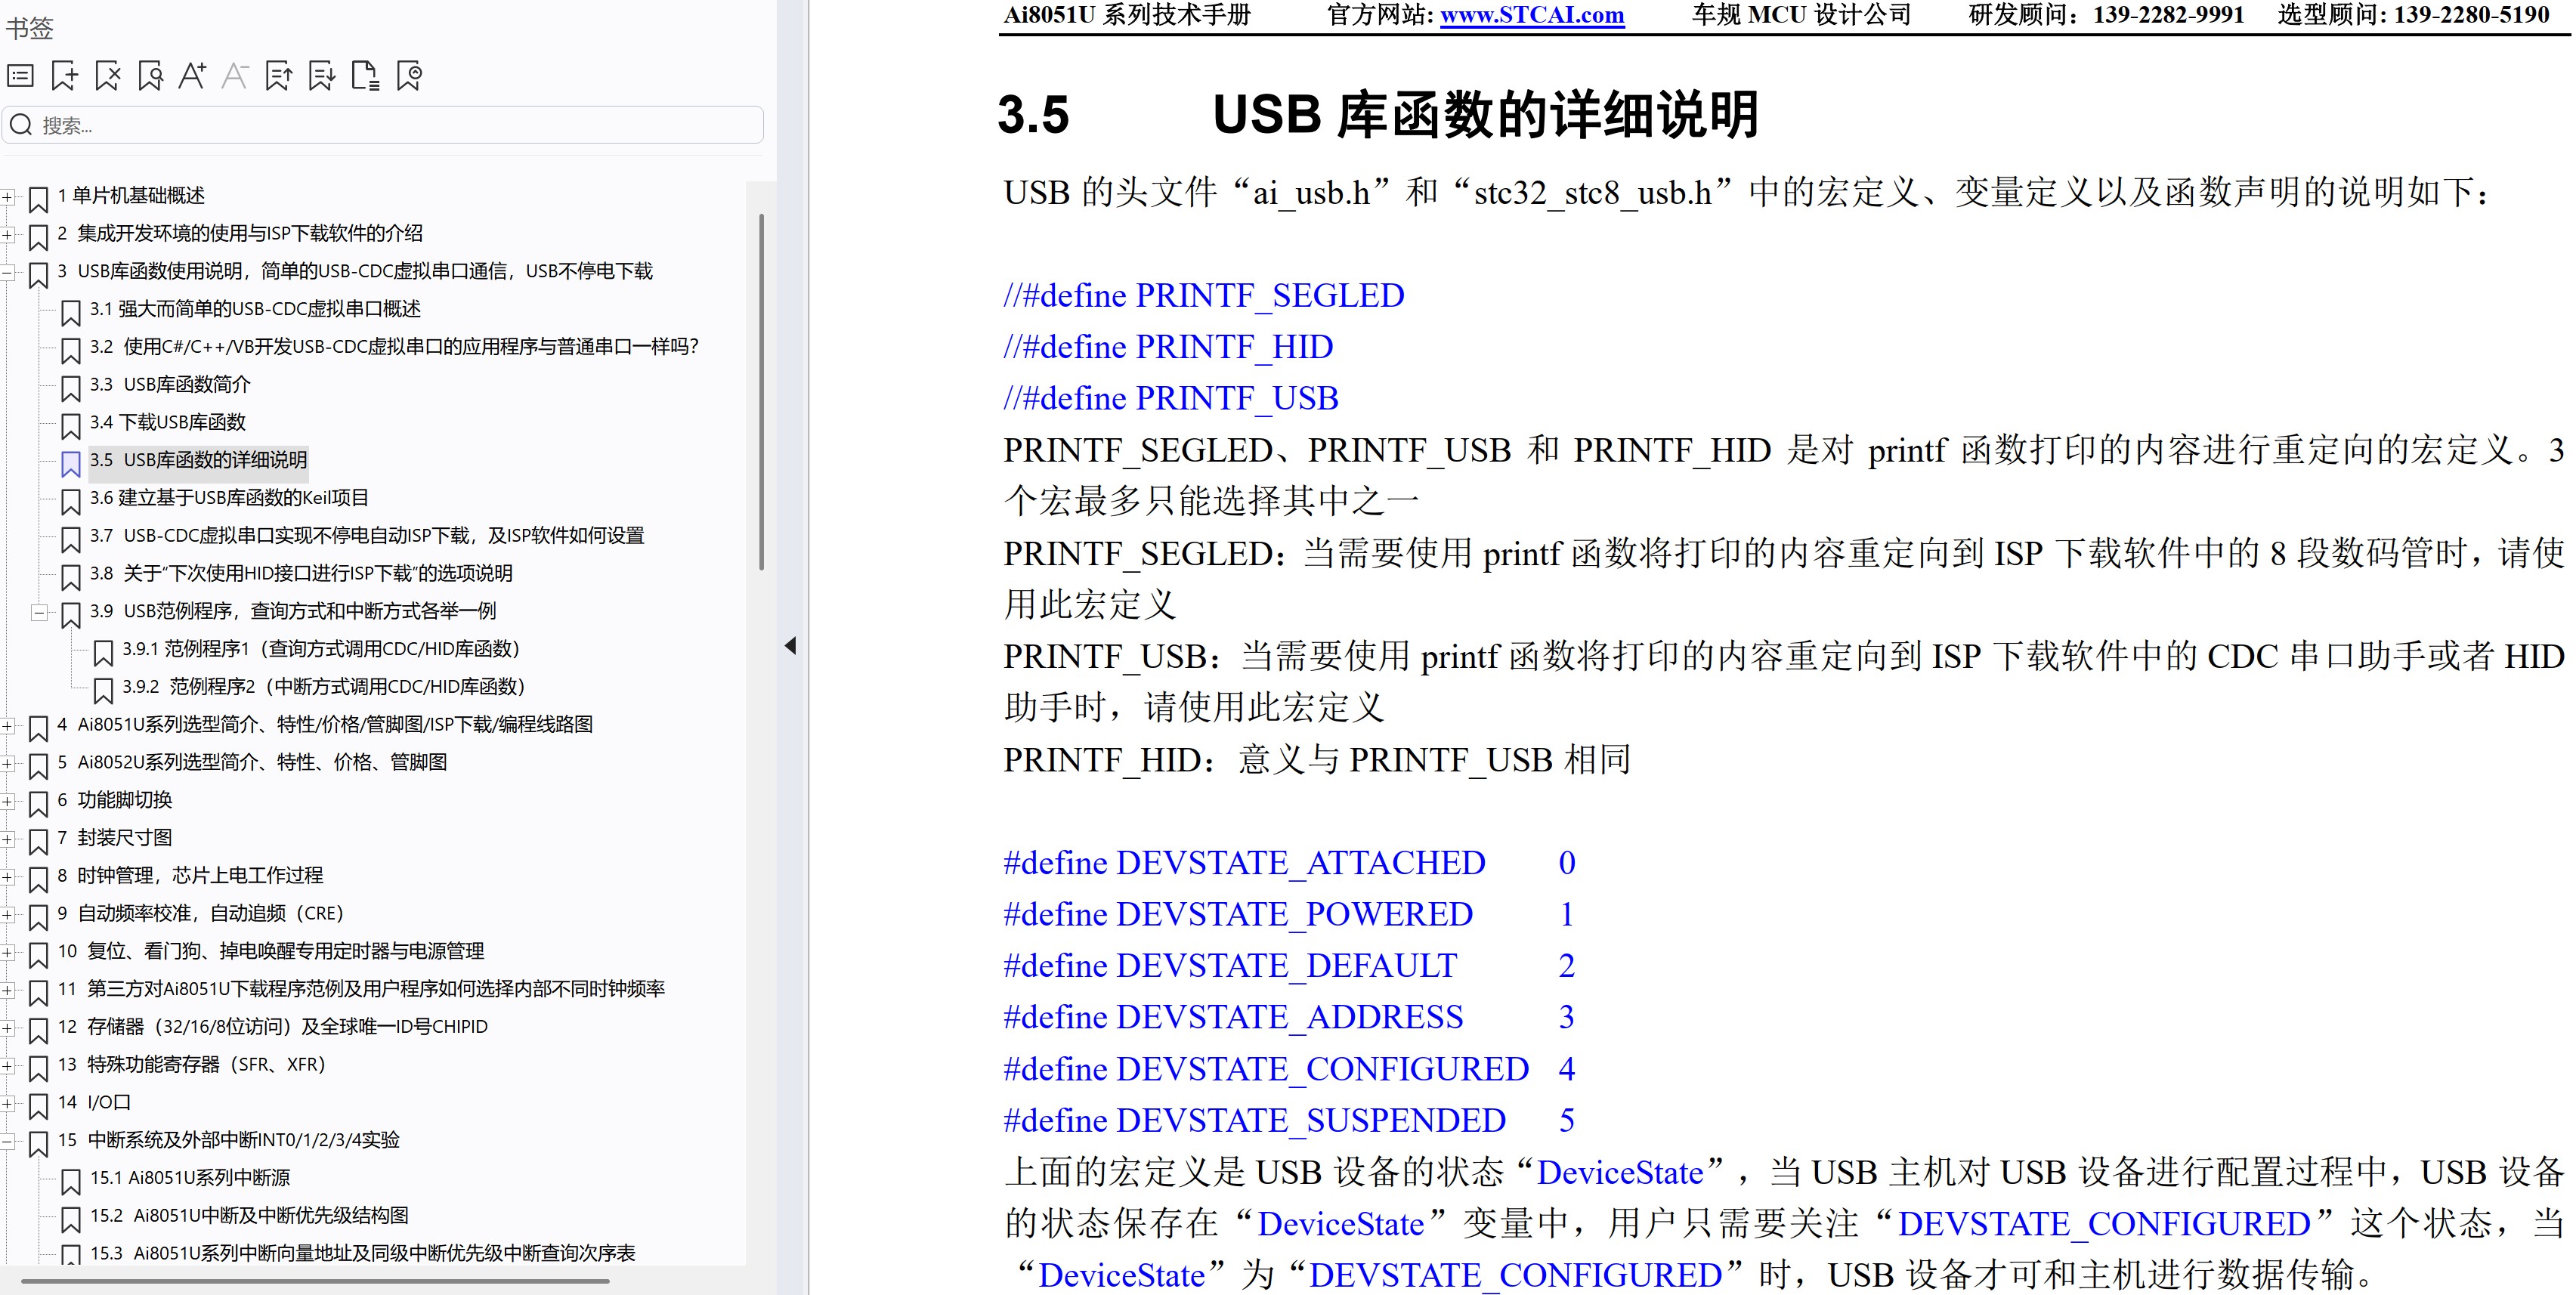The image size is (2576, 1295).
Task: Open bookmark 9 自动频率校准
Action: click(x=200, y=913)
